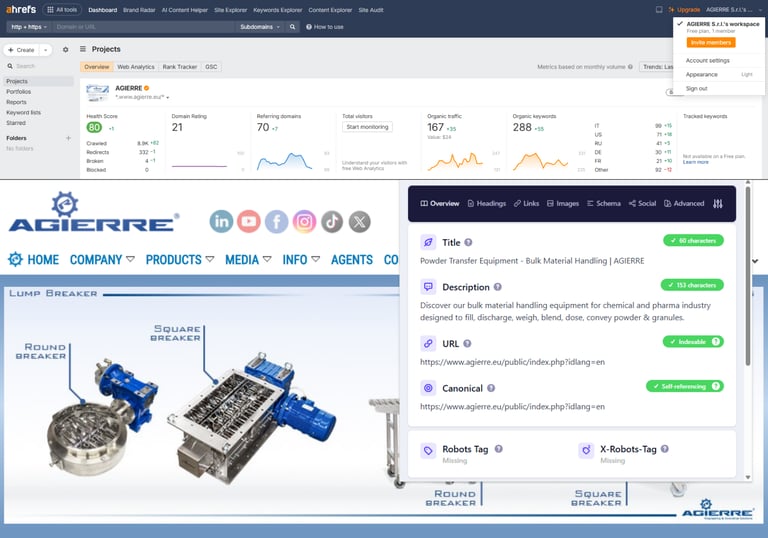Click the AGIERRE website logo
This screenshot has width=768, height=538.
[x=94, y=212]
